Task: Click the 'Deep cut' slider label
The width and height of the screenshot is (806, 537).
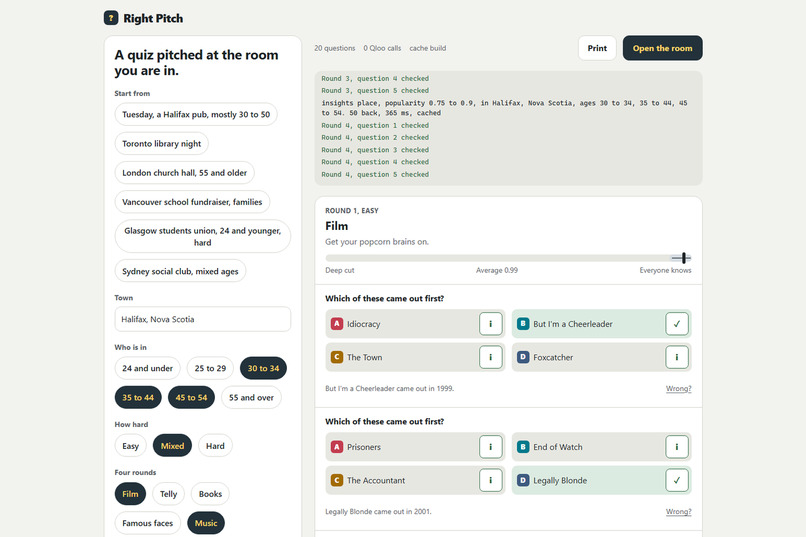Action: [x=340, y=270]
